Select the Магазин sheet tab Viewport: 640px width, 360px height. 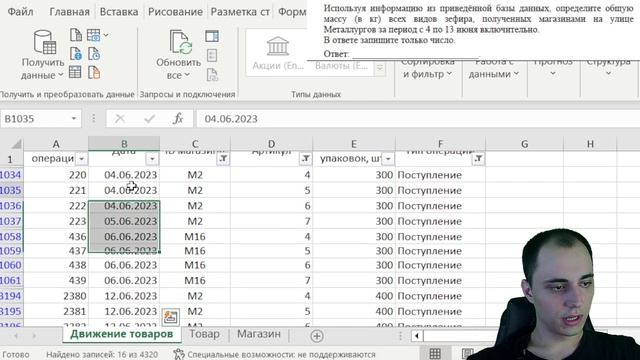(259, 334)
